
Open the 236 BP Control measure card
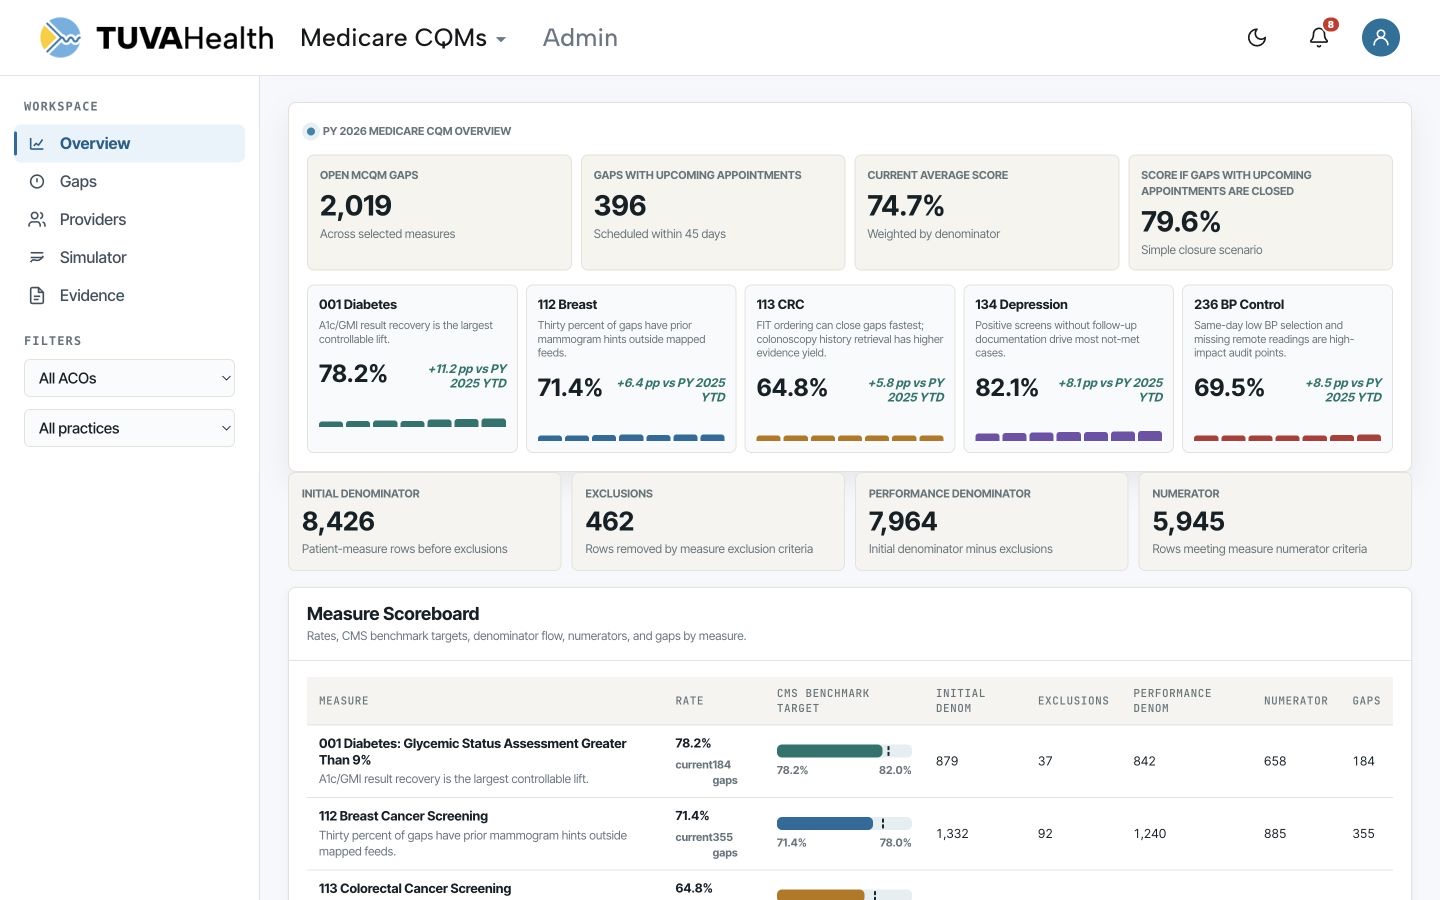coord(1287,369)
